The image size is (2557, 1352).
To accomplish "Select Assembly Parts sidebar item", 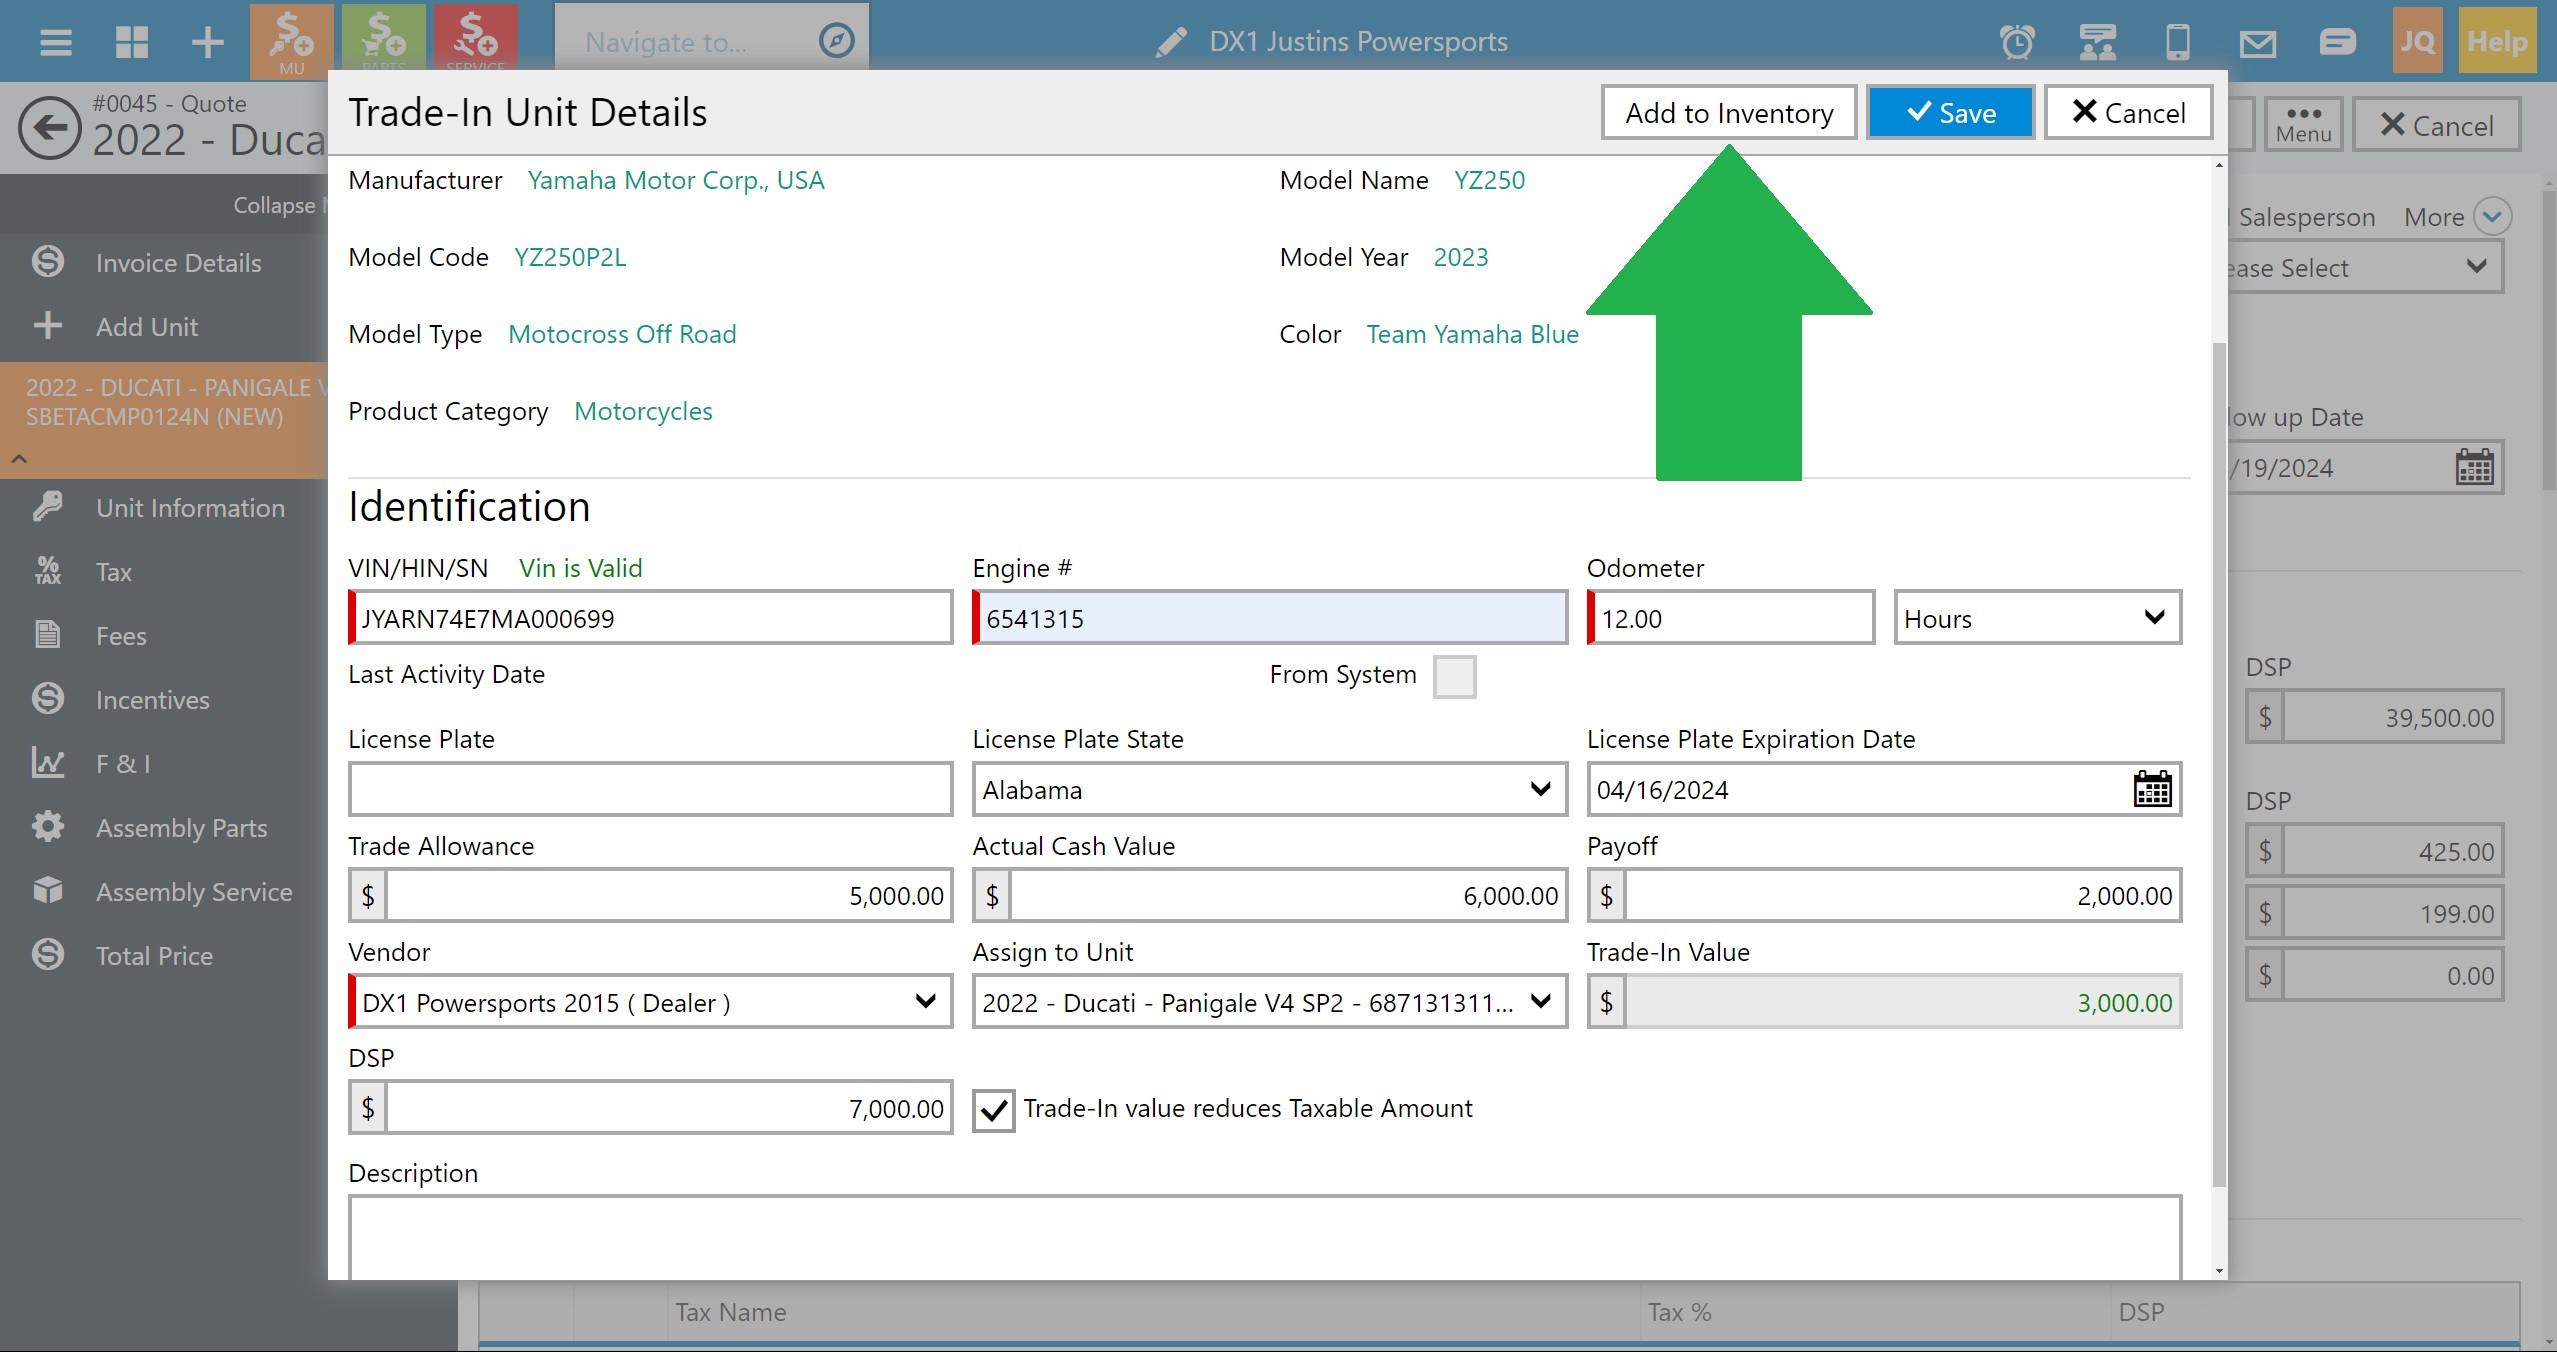I will 181,828.
